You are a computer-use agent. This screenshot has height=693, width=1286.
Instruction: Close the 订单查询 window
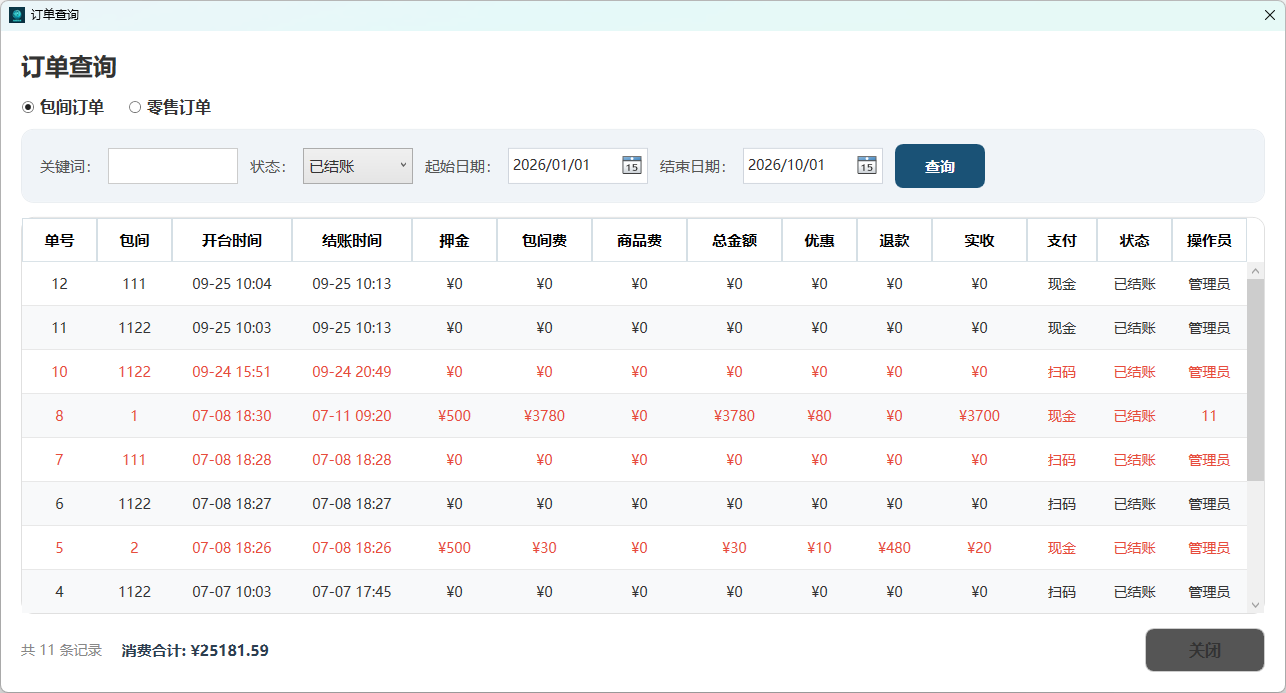[x=1270, y=15]
